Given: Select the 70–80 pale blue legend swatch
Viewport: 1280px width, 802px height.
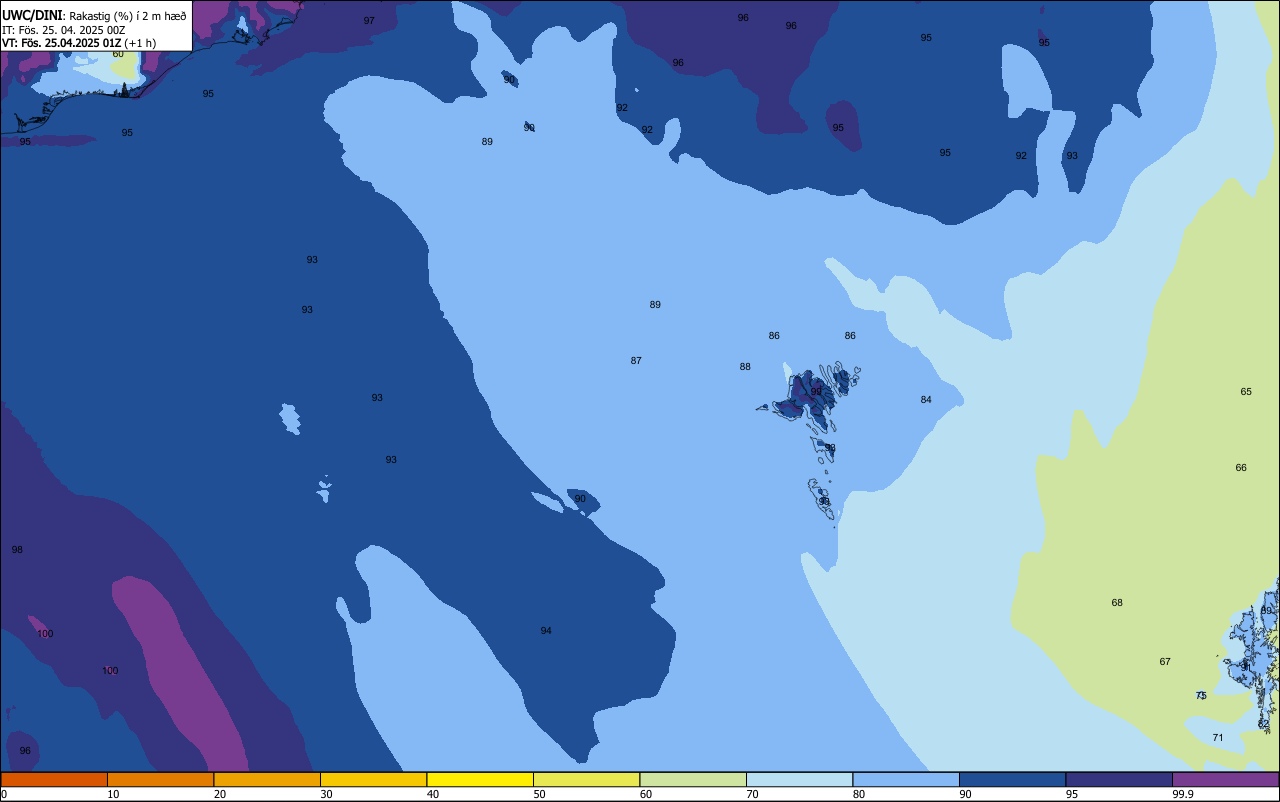Looking at the screenshot, I should (799, 779).
